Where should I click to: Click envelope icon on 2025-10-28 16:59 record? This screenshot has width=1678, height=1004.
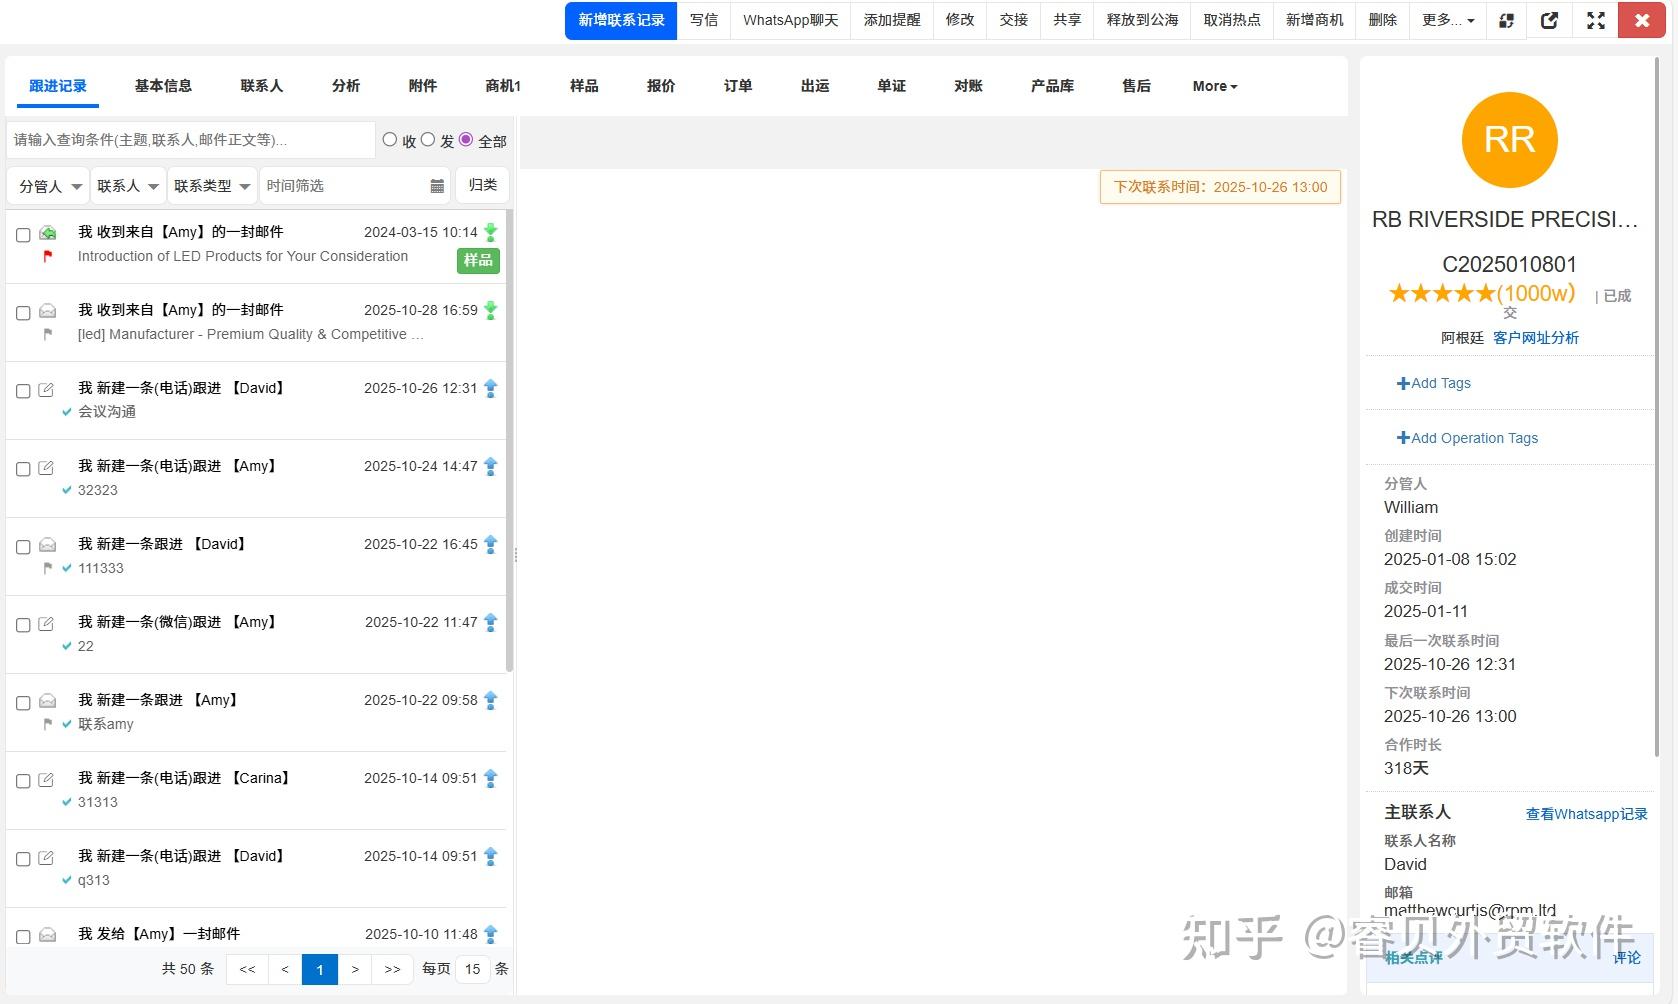coord(47,311)
